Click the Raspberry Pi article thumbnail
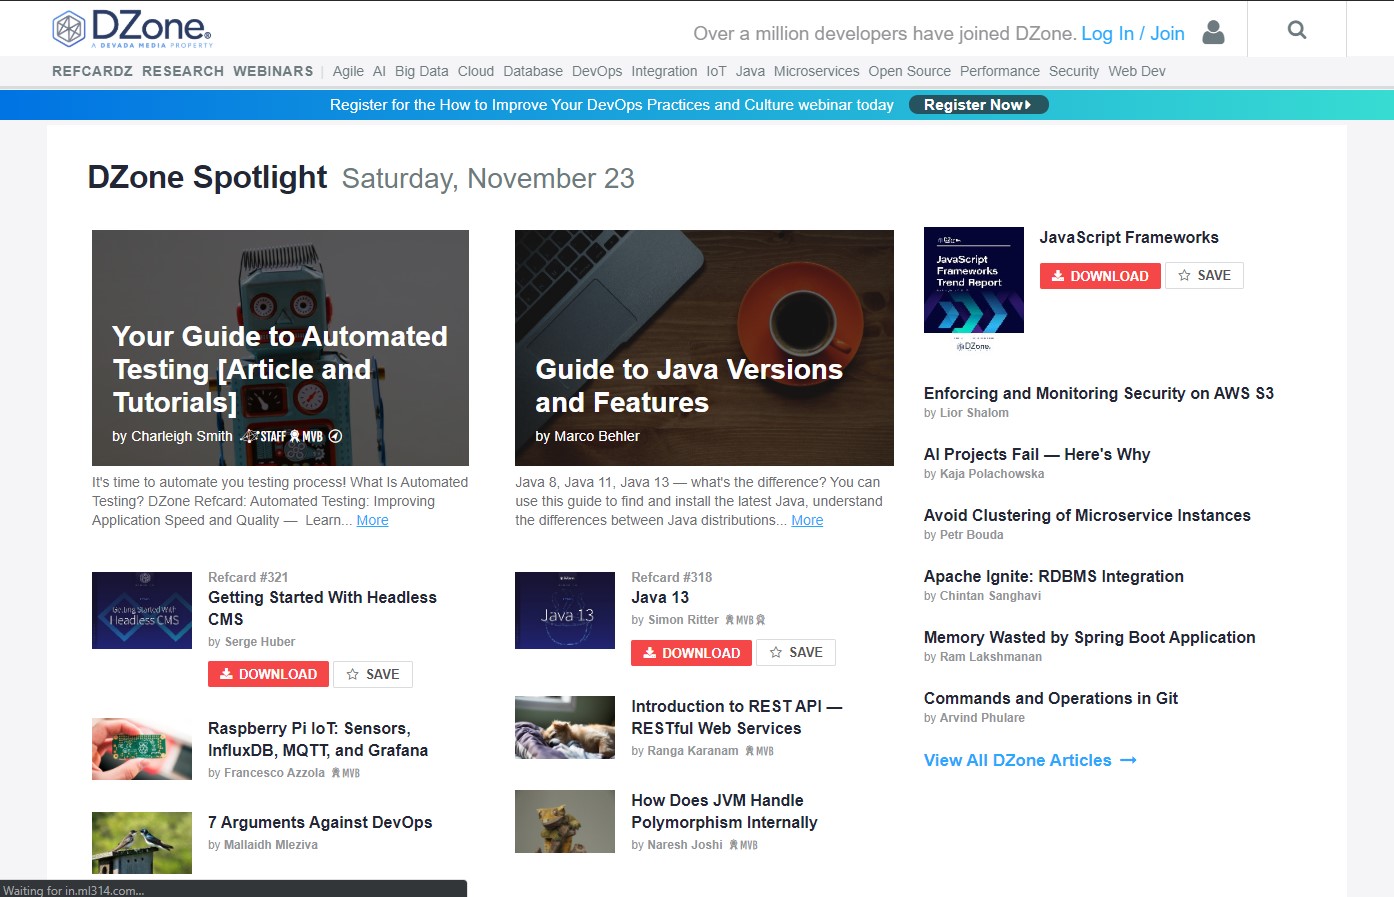 click(x=142, y=749)
